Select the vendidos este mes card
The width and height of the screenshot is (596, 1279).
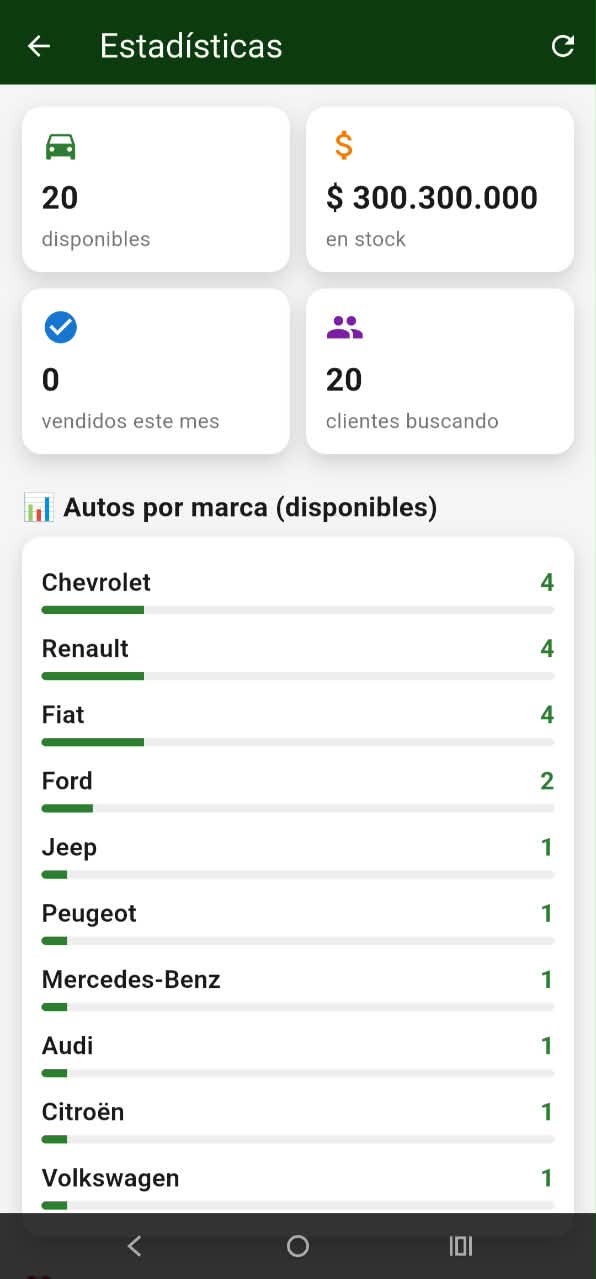(x=156, y=371)
